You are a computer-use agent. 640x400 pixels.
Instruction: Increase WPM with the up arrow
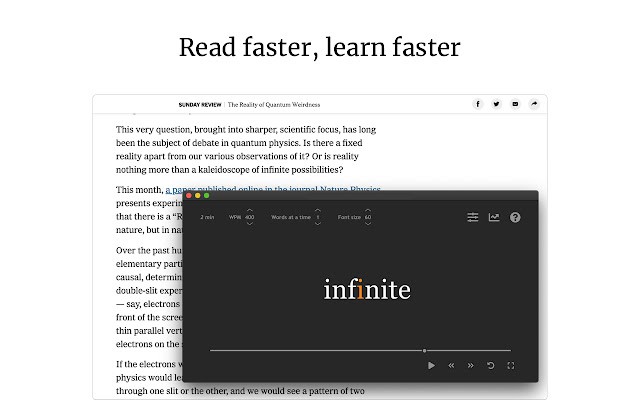point(249,210)
